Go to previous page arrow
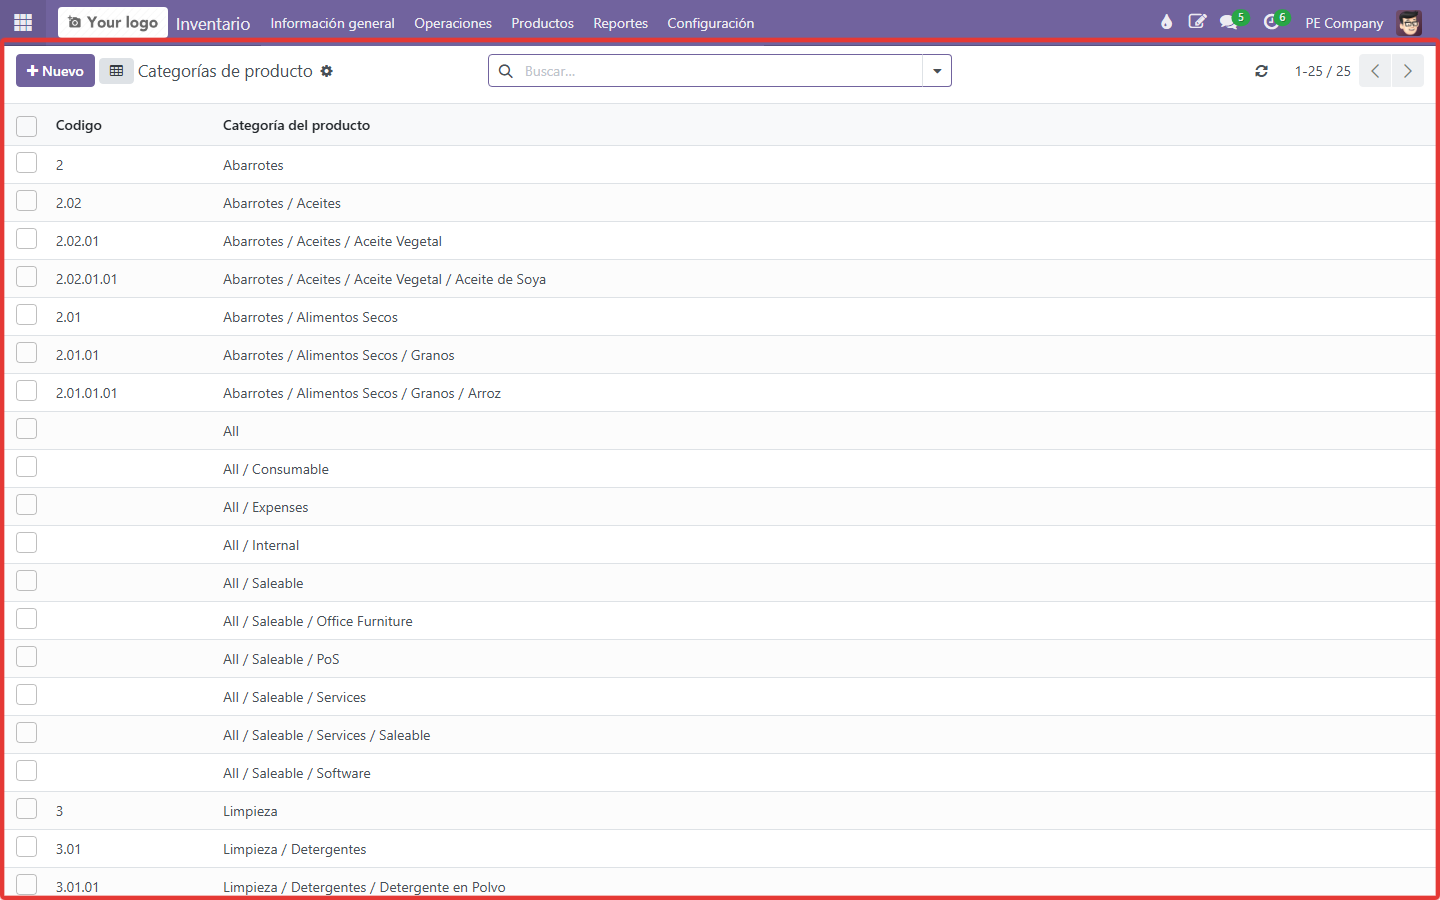The height and width of the screenshot is (900, 1440). (x=1375, y=71)
